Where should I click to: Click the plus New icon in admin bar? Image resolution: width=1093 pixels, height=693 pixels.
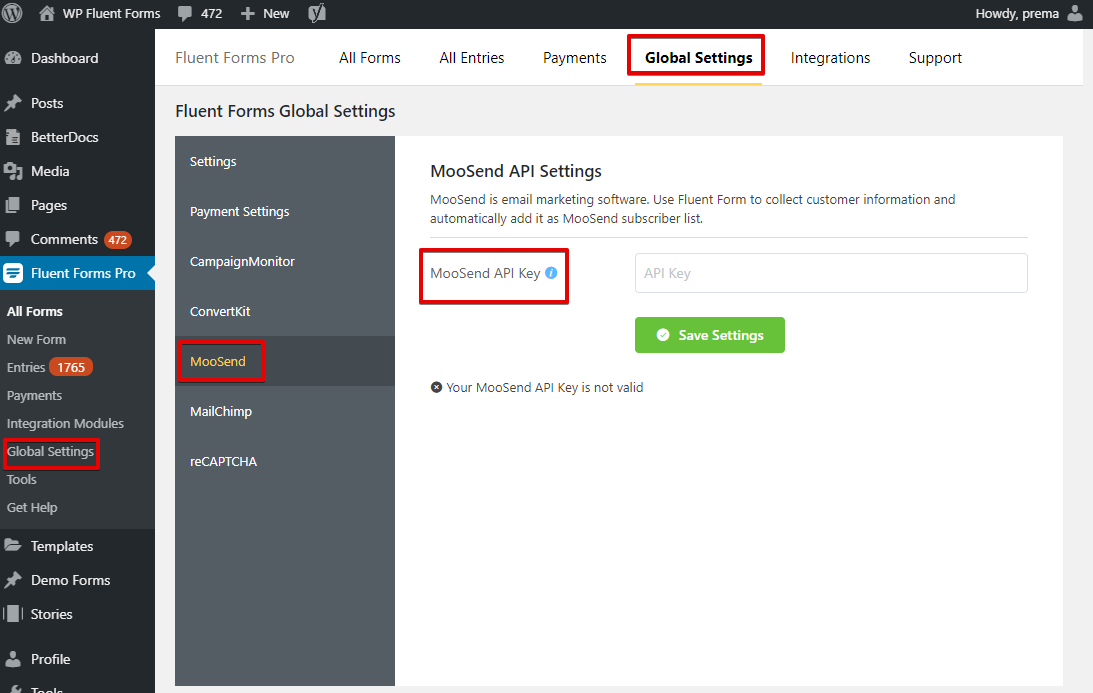(247, 14)
